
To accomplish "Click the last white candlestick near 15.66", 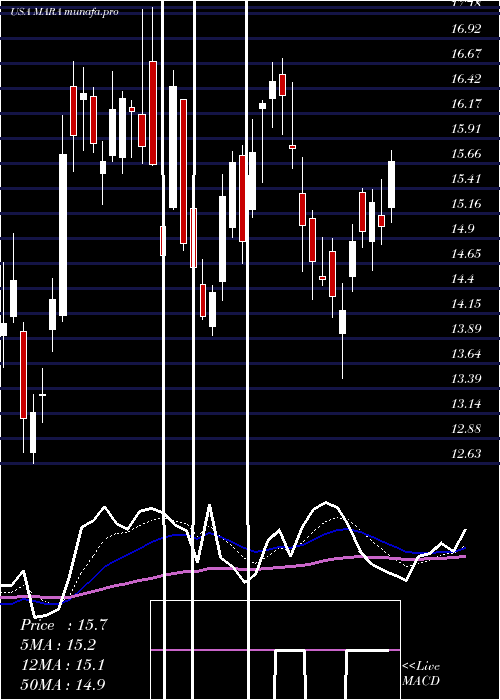I will [392, 184].
